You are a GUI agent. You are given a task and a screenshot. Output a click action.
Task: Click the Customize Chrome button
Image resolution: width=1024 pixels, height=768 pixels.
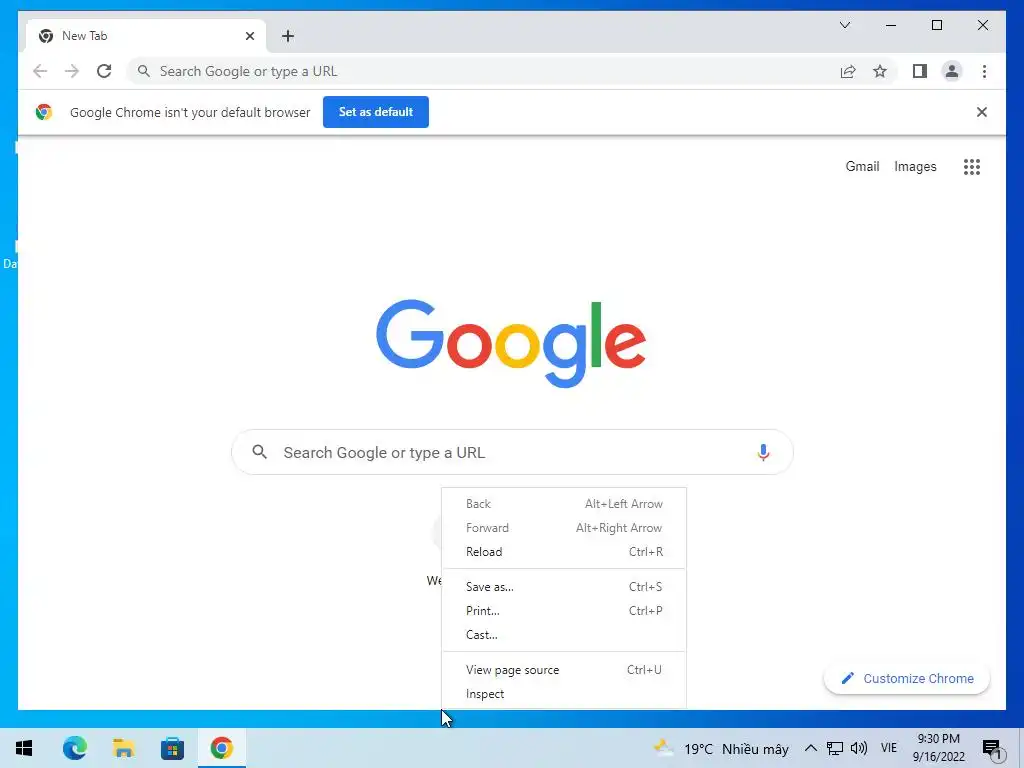907,679
